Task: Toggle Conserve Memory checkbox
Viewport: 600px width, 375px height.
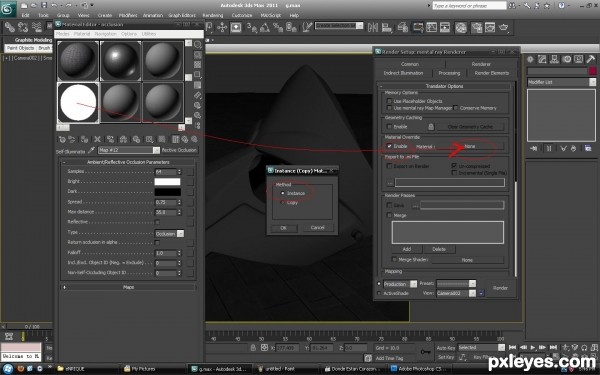Action: pos(456,108)
